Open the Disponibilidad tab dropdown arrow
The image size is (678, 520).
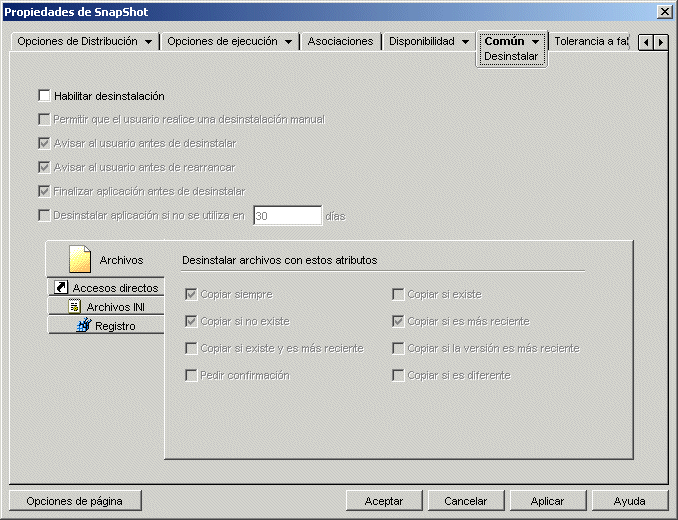pos(466,42)
